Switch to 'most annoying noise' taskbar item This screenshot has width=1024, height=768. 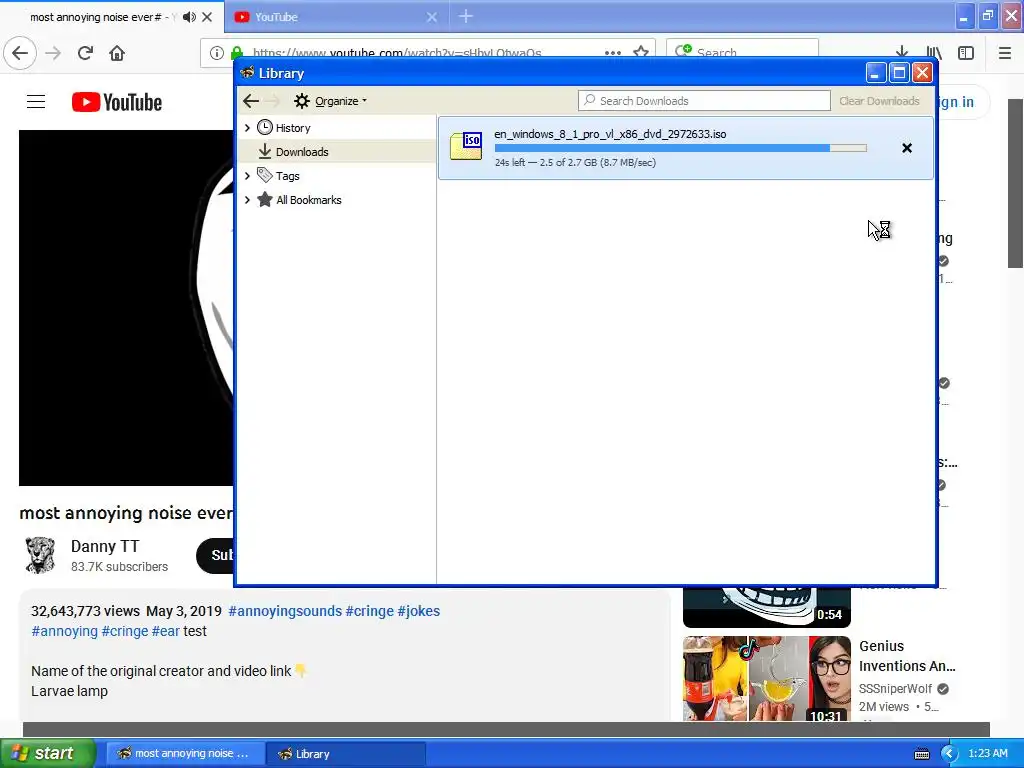click(x=185, y=754)
